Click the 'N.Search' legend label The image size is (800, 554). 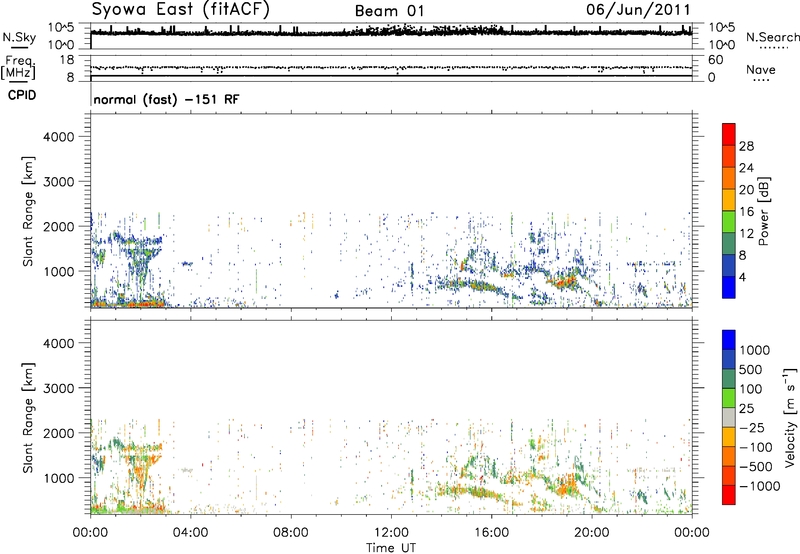[x=772, y=37]
